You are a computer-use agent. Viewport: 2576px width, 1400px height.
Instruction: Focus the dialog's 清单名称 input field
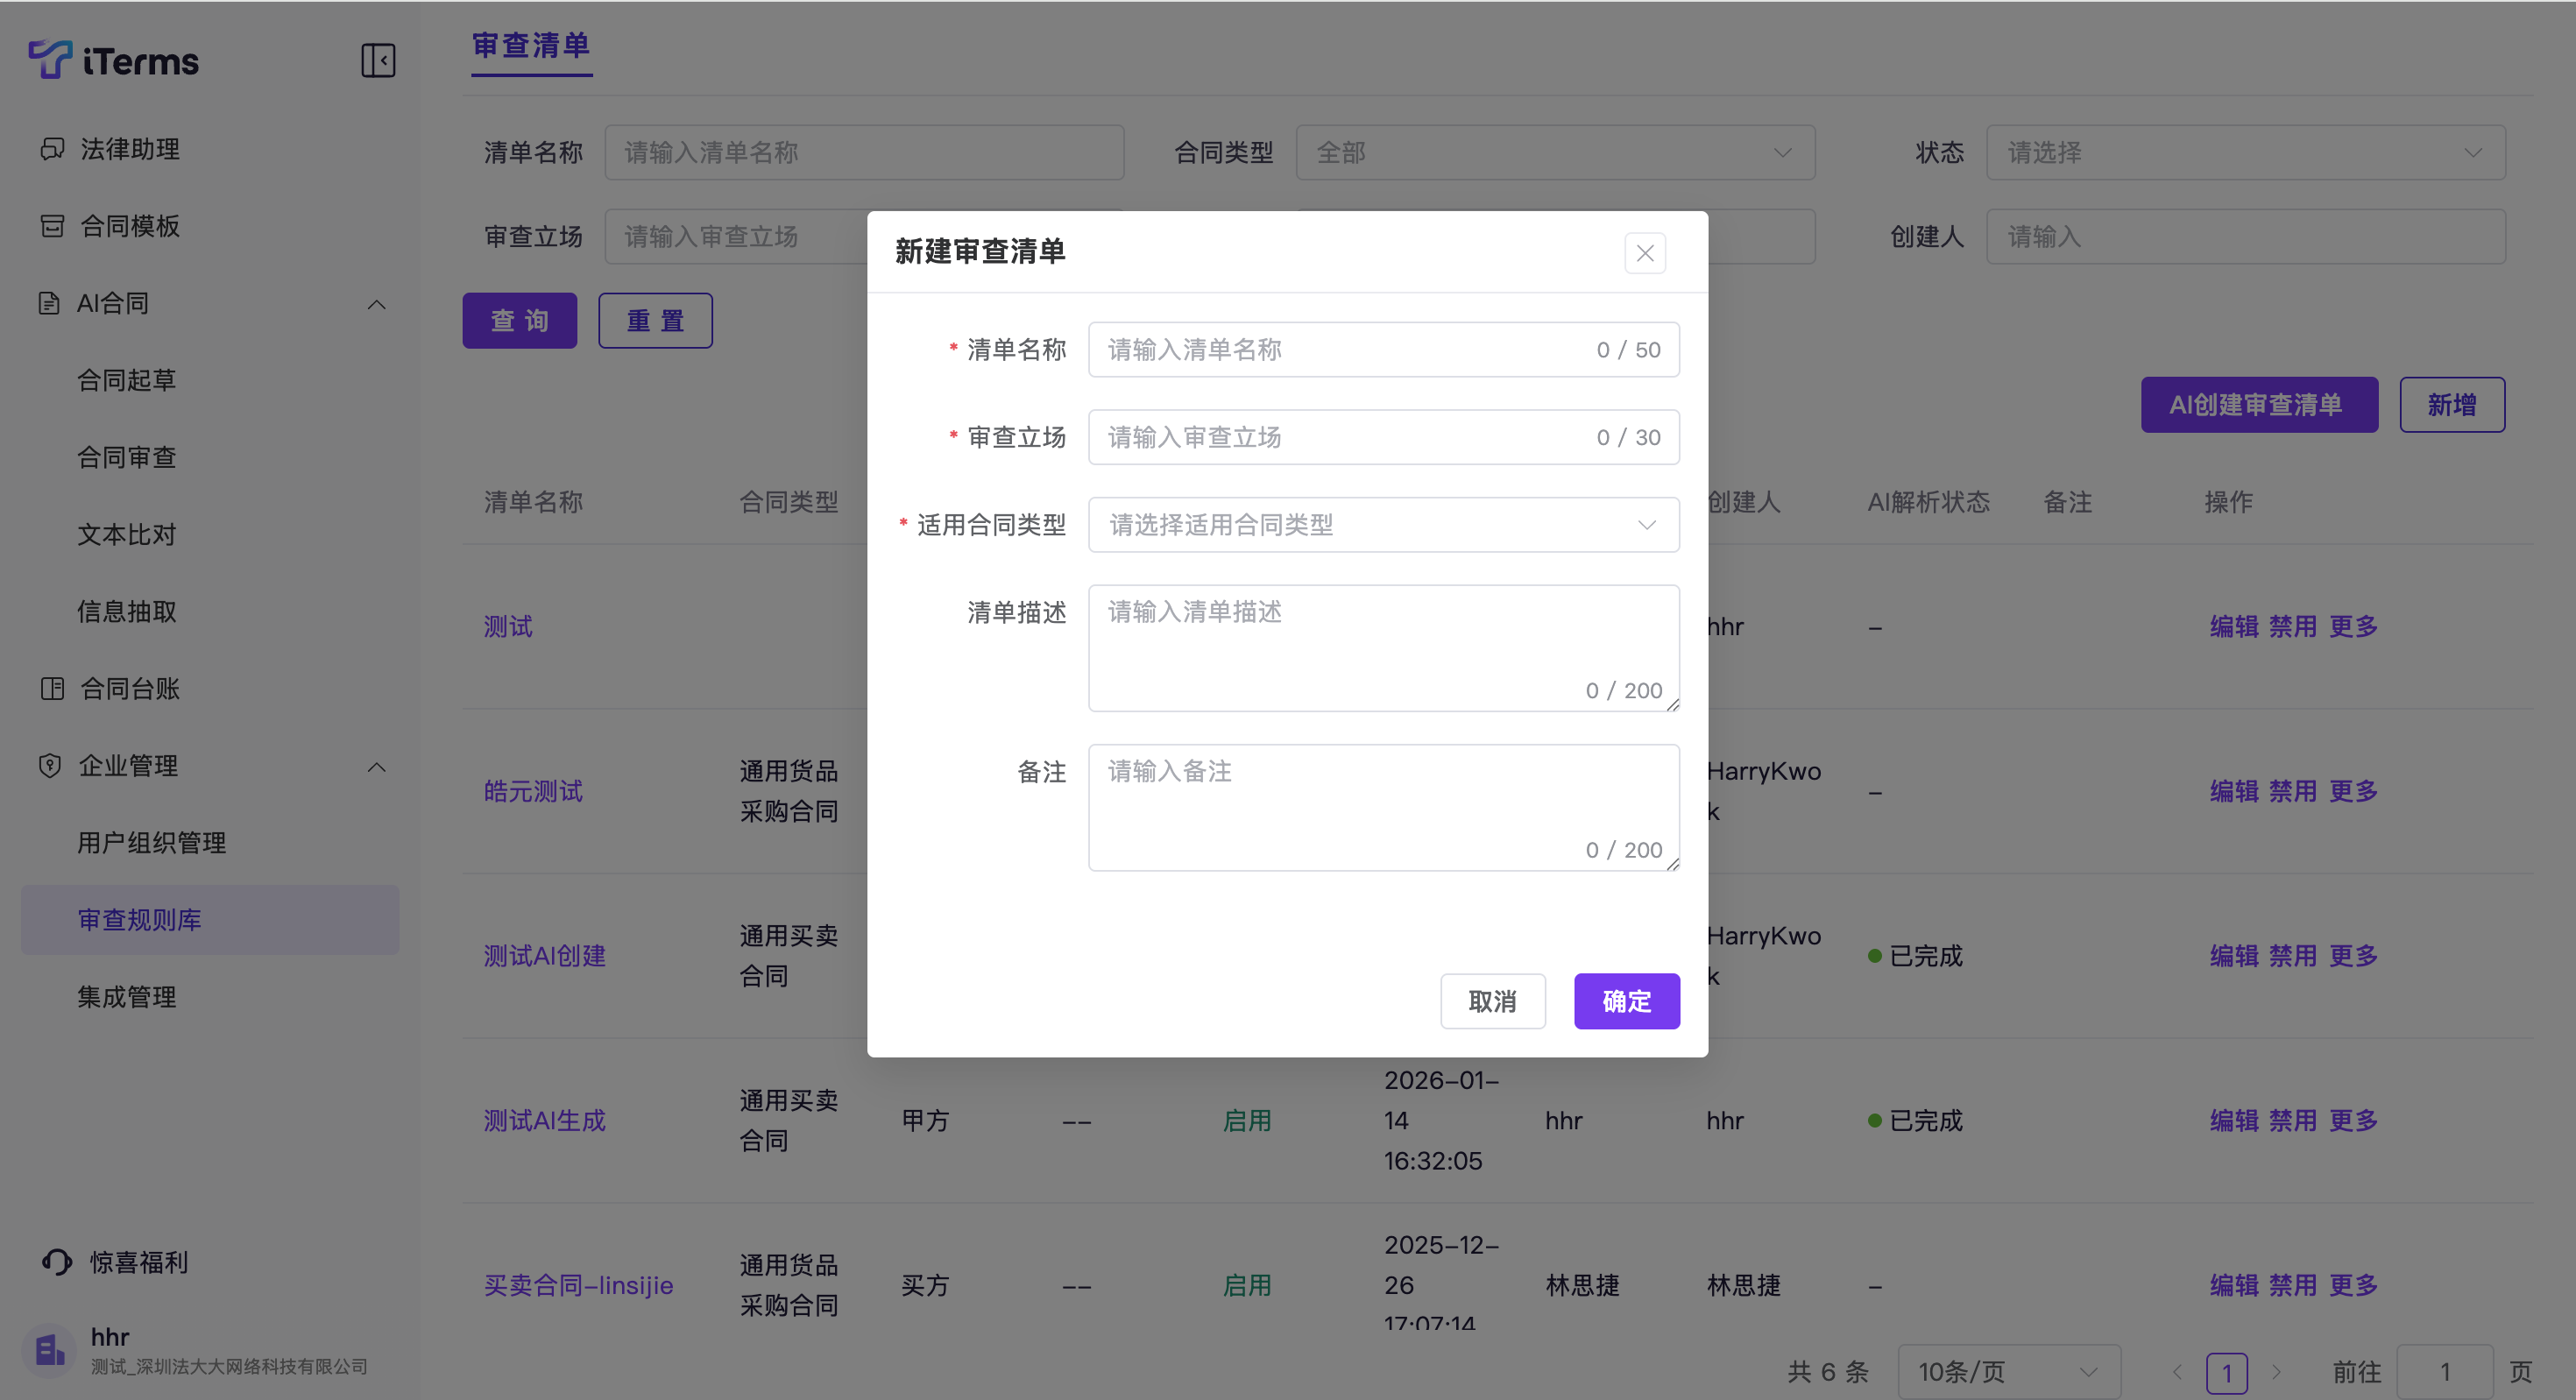click(1340, 350)
